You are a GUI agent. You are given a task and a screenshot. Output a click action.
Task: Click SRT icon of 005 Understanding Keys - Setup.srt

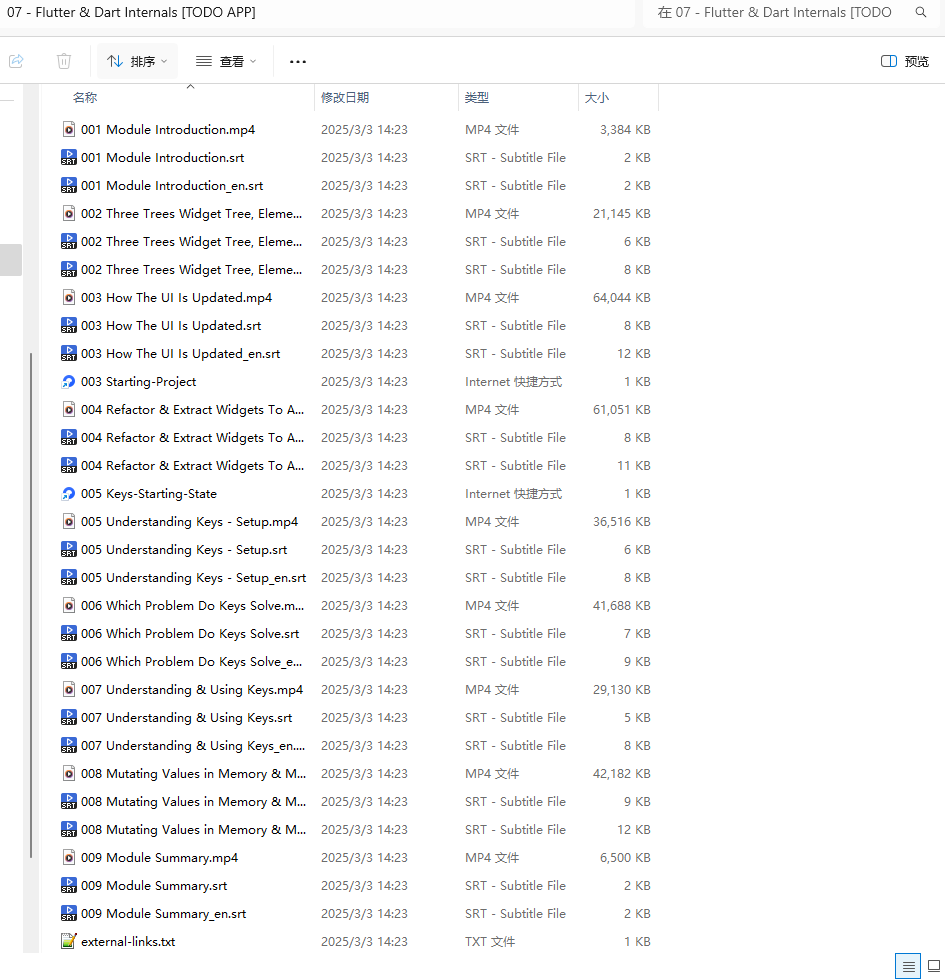(x=69, y=549)
